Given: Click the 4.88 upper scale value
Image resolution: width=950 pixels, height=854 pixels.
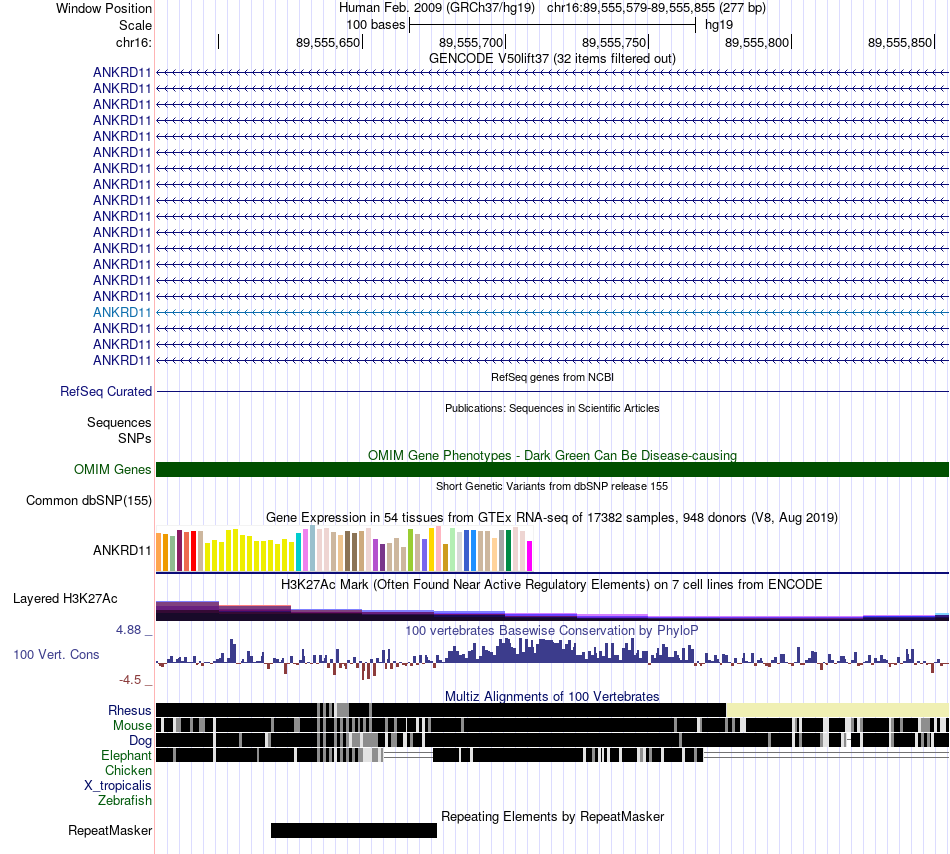Looking at the screenshot, I should (x=128, y=631).
